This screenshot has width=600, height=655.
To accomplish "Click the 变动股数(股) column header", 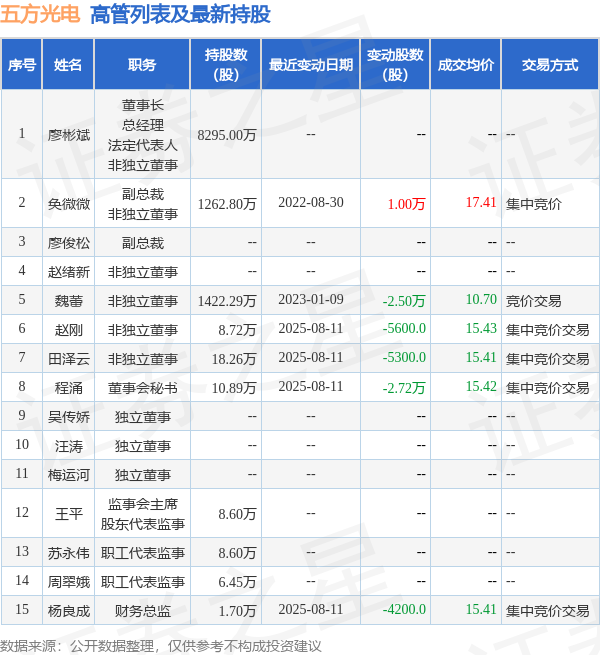I will click(x=395, y=65).
